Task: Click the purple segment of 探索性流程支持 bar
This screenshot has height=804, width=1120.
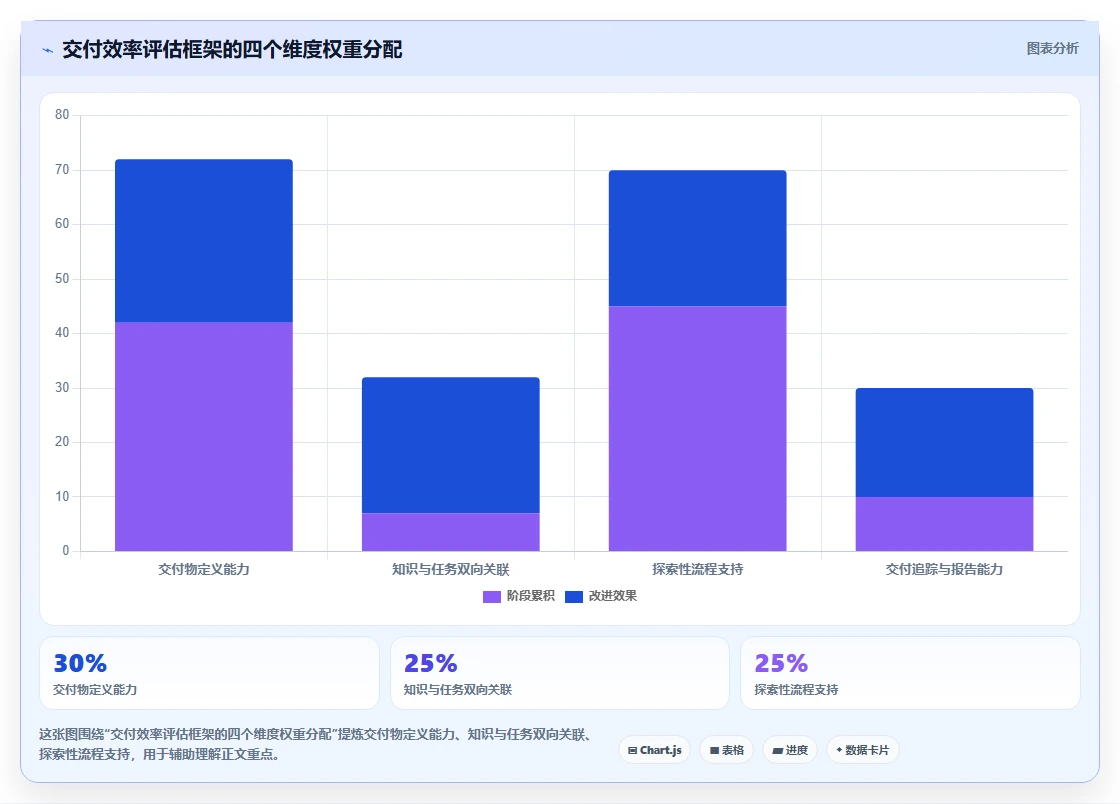Action: [697, 428]
